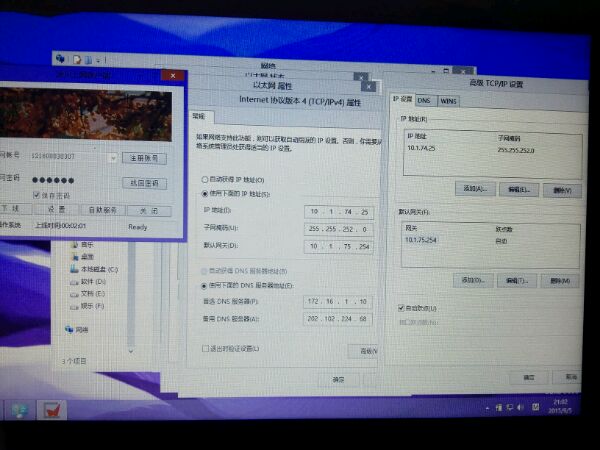Click the 高级 advanced button in IPv4 properties
This screenshot has width=600, height=450.
(x=364, y=351)
